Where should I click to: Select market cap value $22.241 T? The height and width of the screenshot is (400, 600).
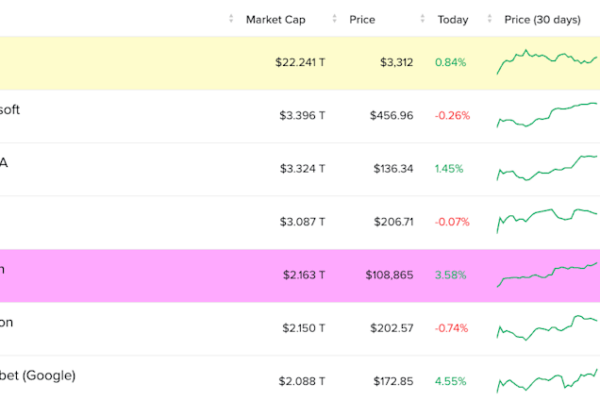click(300, 62)
